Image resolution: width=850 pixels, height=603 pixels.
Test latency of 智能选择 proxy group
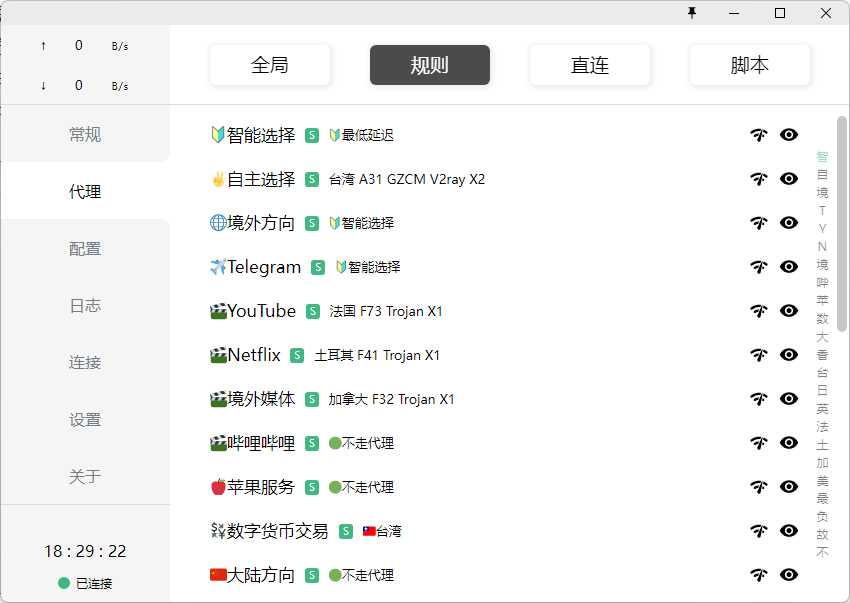point(759,135)
